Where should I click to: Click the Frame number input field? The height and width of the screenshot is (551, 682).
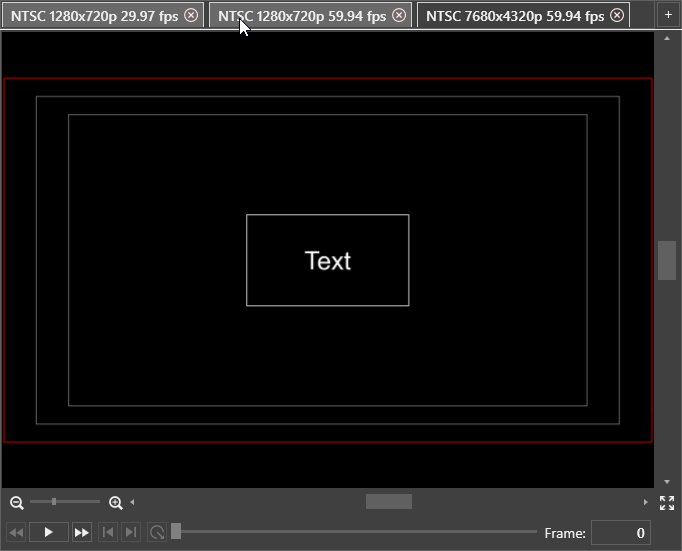tap(621, 532)
